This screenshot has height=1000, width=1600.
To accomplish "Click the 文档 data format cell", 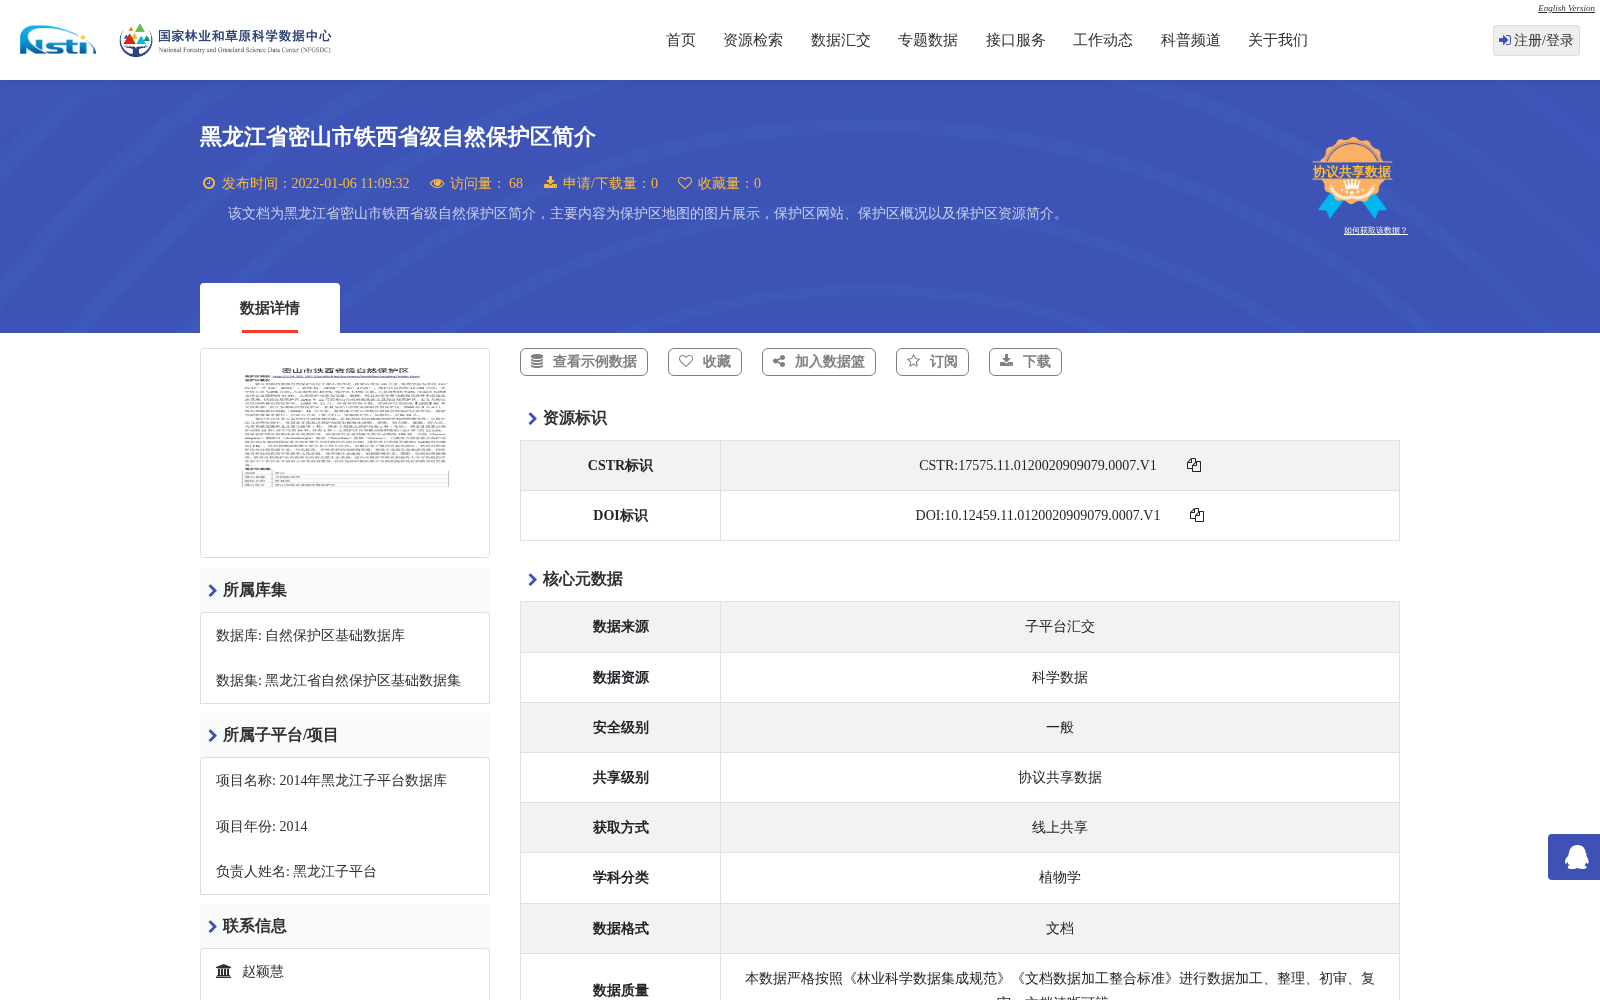I will [1060, 928].
